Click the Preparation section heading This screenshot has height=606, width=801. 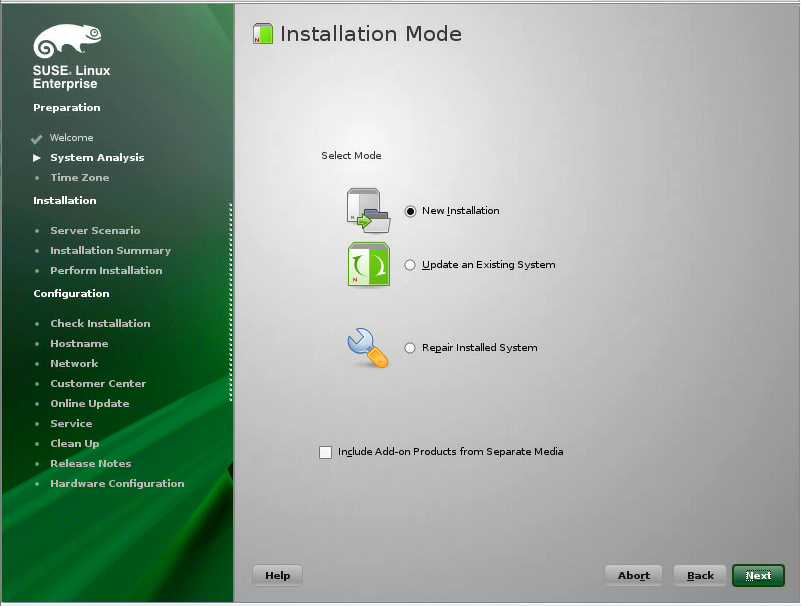coord(66,107)
